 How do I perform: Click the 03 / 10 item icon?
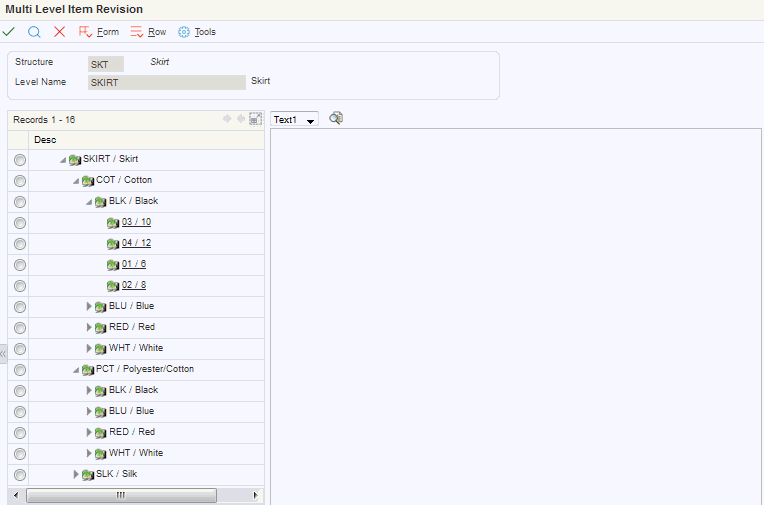[x=113, y=223]
